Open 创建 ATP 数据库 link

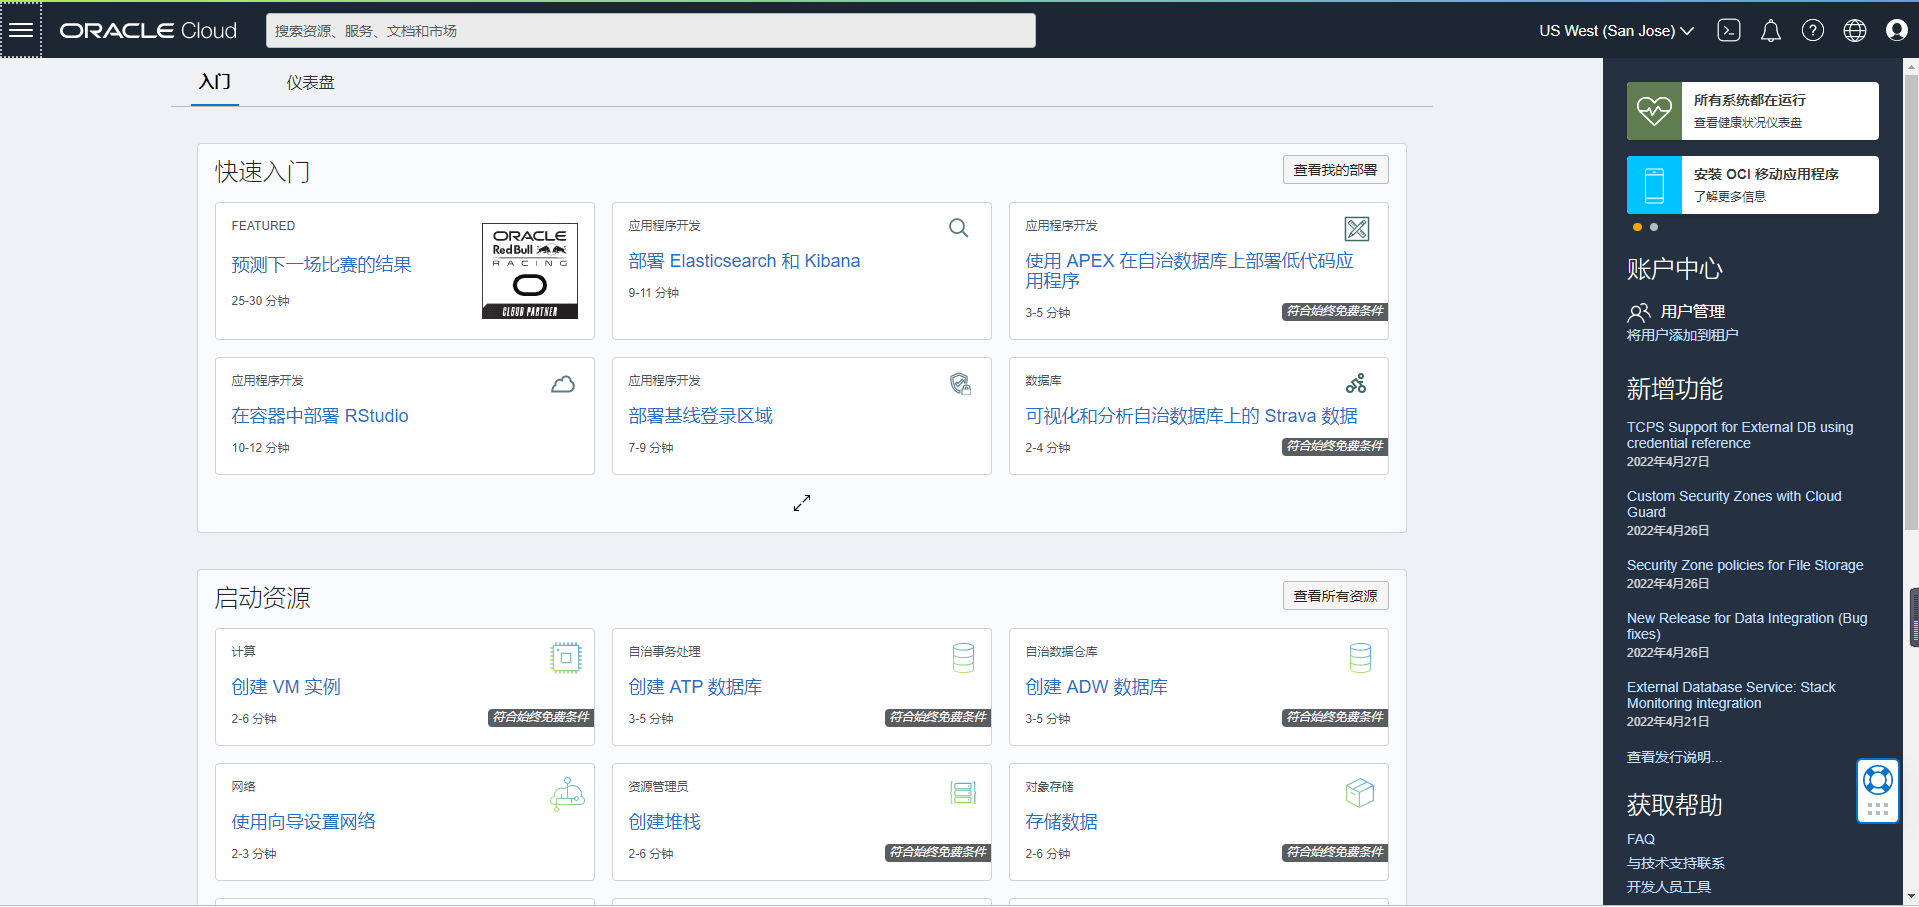coord(695,687)
